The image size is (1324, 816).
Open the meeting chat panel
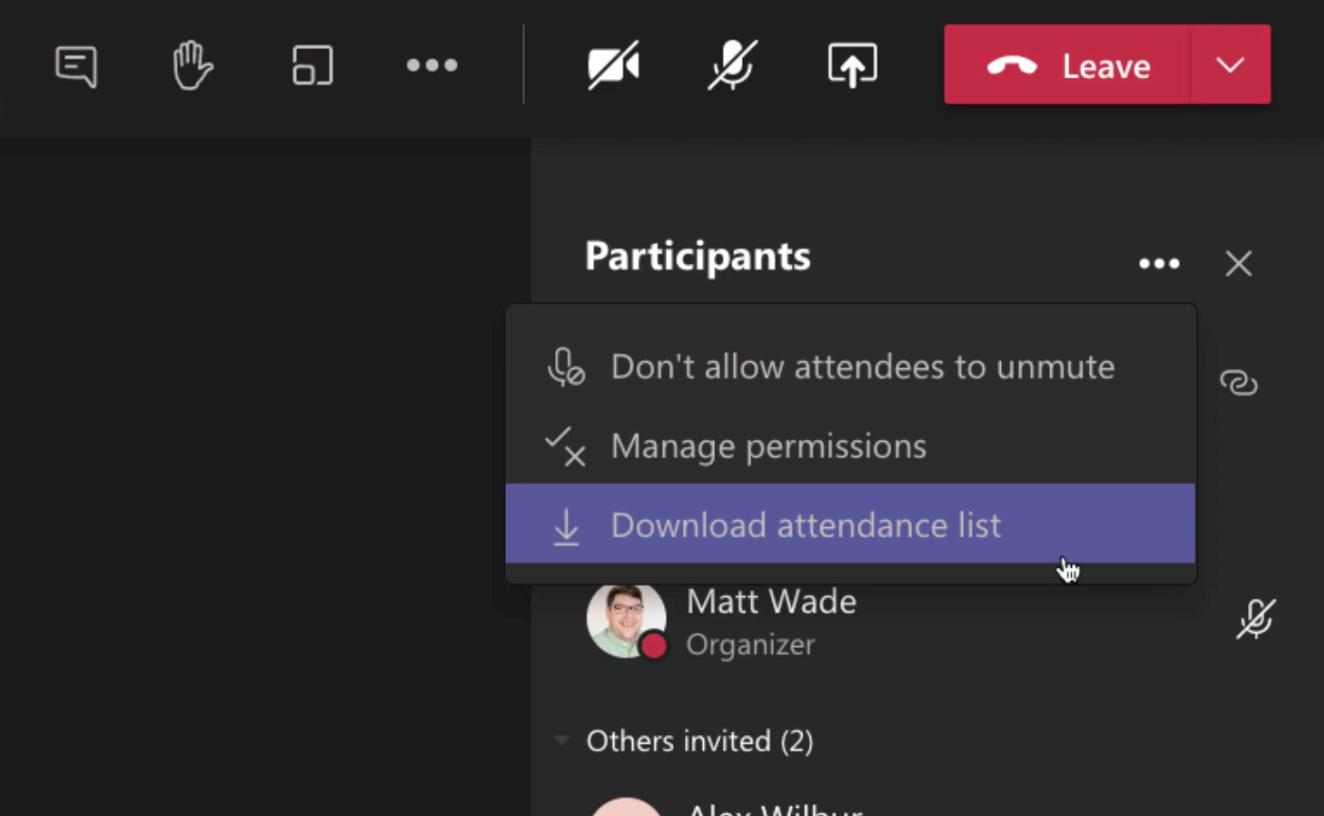tap(76, 66)
